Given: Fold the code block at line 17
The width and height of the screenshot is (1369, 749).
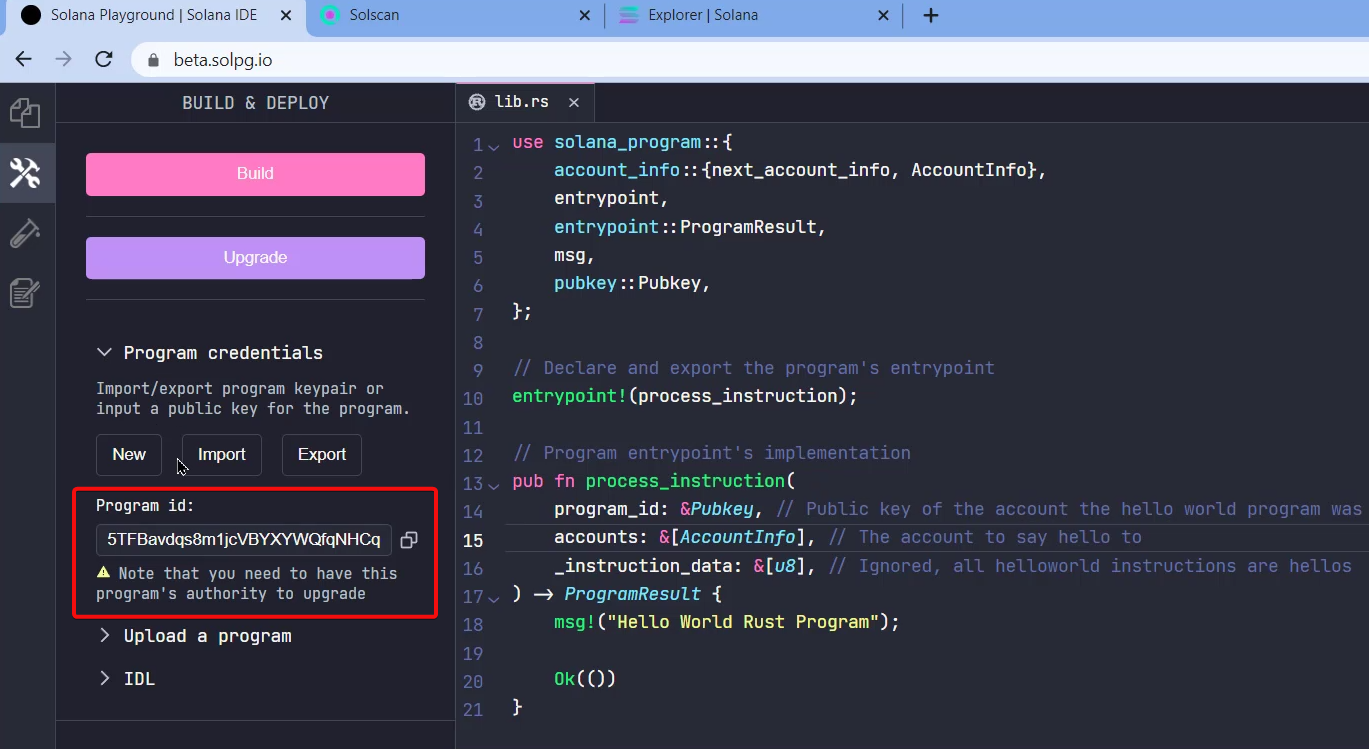Looking at the screenshot, I should 494,598.
